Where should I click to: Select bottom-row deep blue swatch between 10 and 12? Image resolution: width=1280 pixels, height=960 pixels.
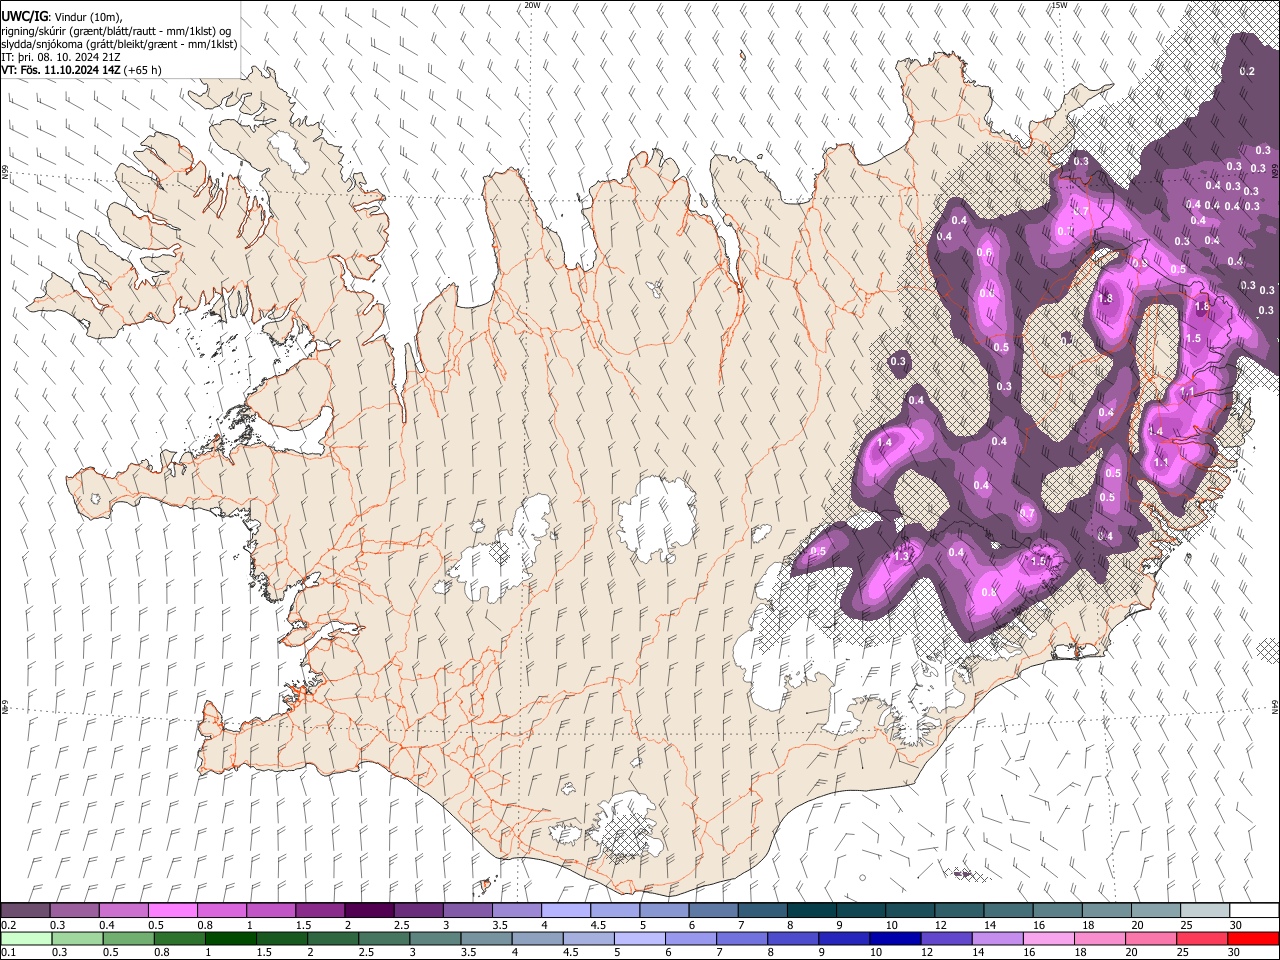coord(895,938)
